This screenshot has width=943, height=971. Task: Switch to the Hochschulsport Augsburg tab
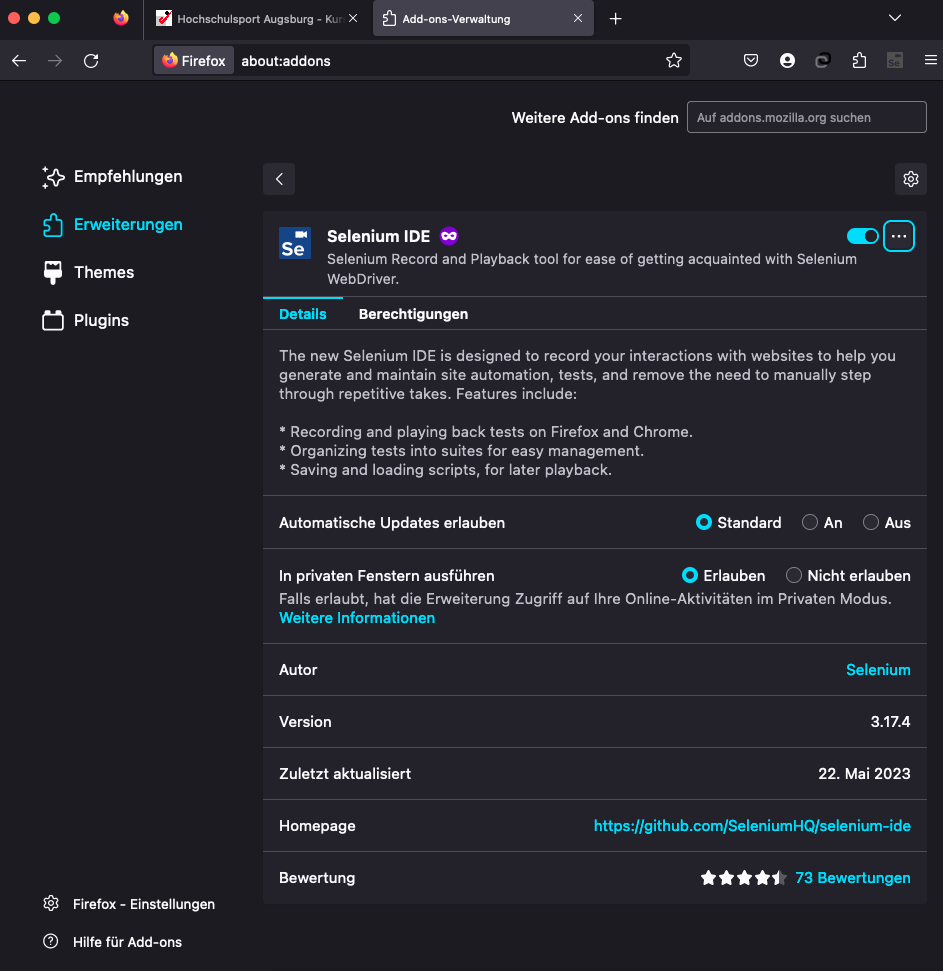click(250, 19)
